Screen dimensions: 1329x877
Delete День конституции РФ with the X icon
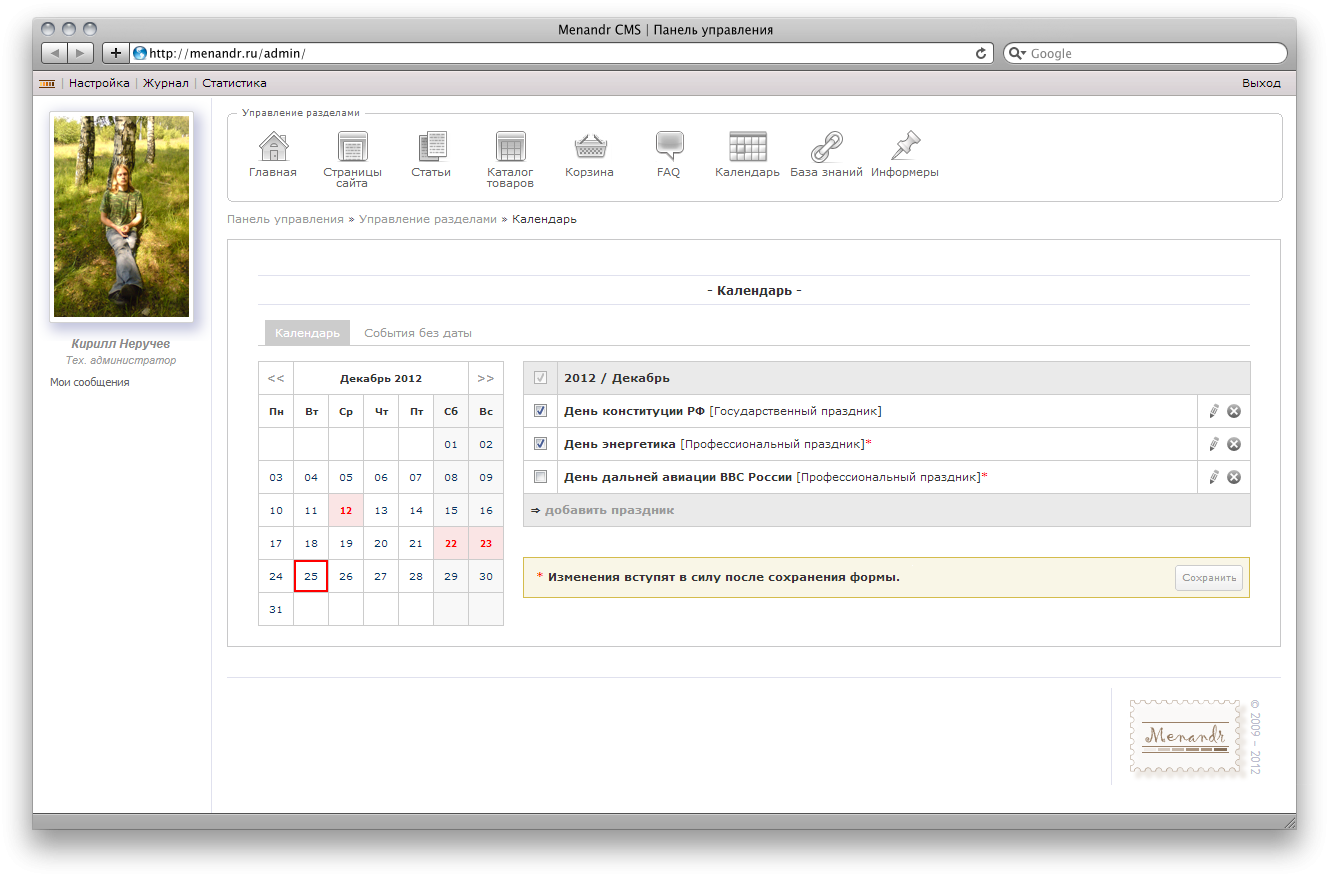click(1235, 410)
